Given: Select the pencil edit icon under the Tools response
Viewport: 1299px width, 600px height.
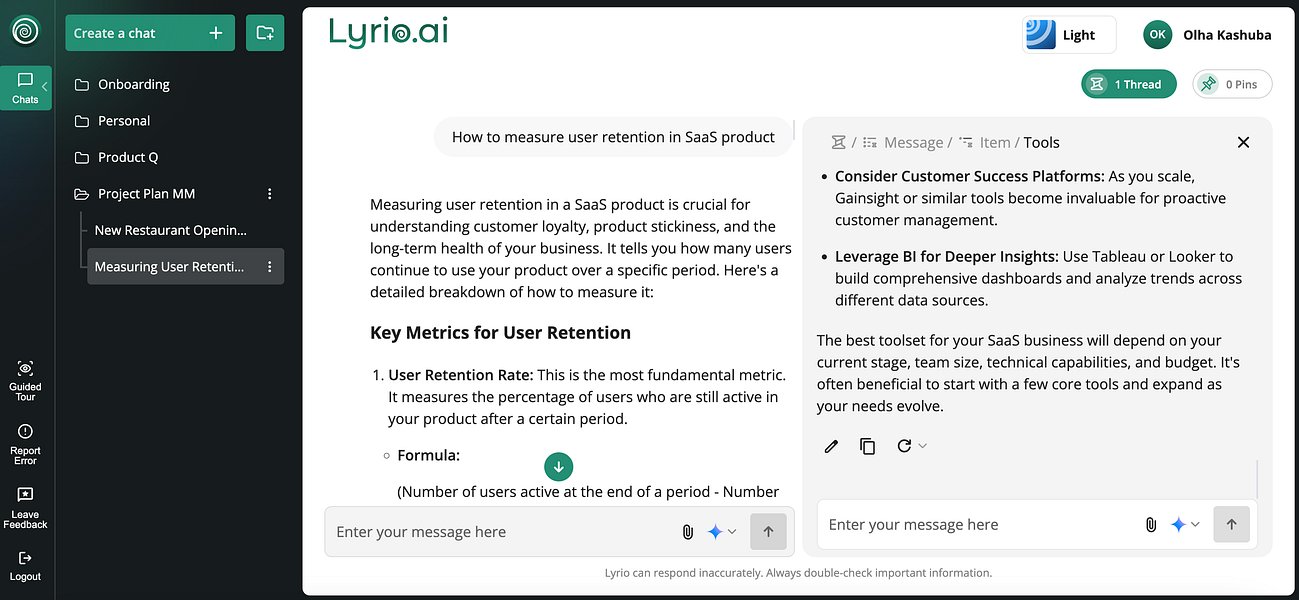Looking at the screenshot, I should tap(831, 446).
